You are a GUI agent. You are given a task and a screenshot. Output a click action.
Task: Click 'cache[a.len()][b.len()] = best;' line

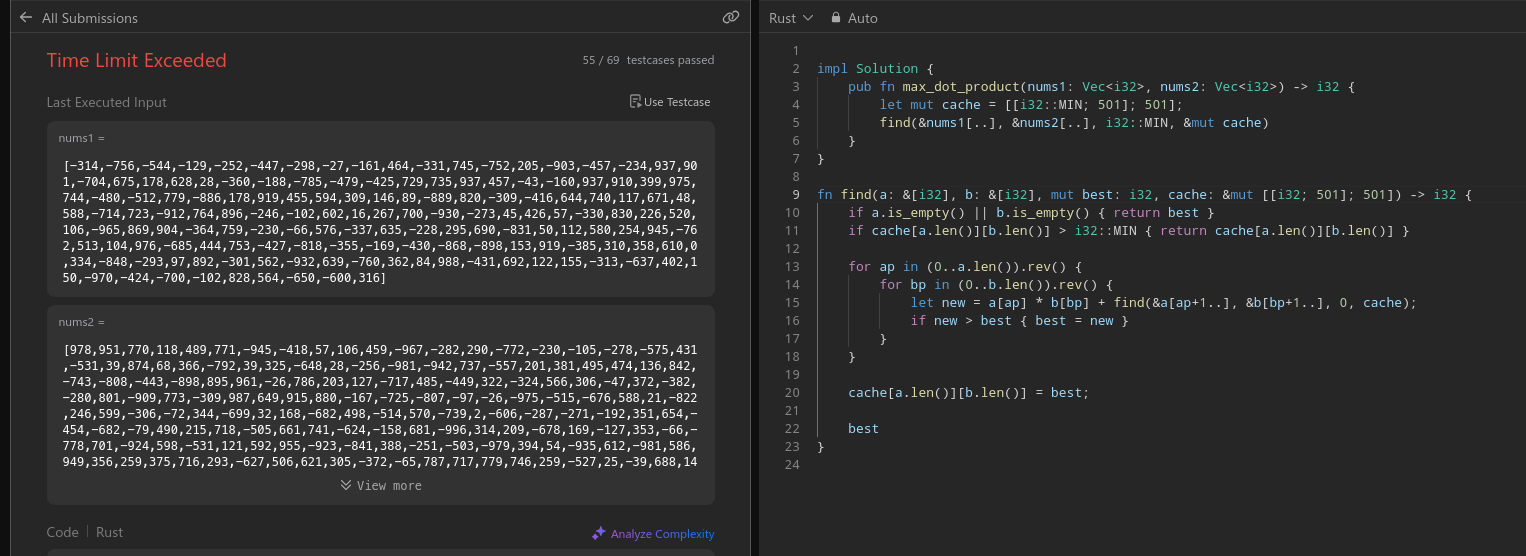[x=968, y=393]
